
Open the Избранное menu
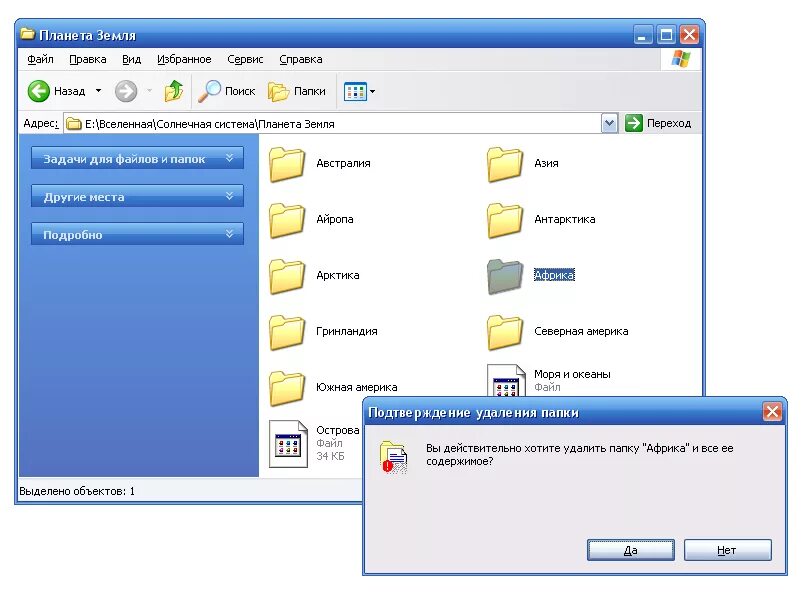coord(184,59)
